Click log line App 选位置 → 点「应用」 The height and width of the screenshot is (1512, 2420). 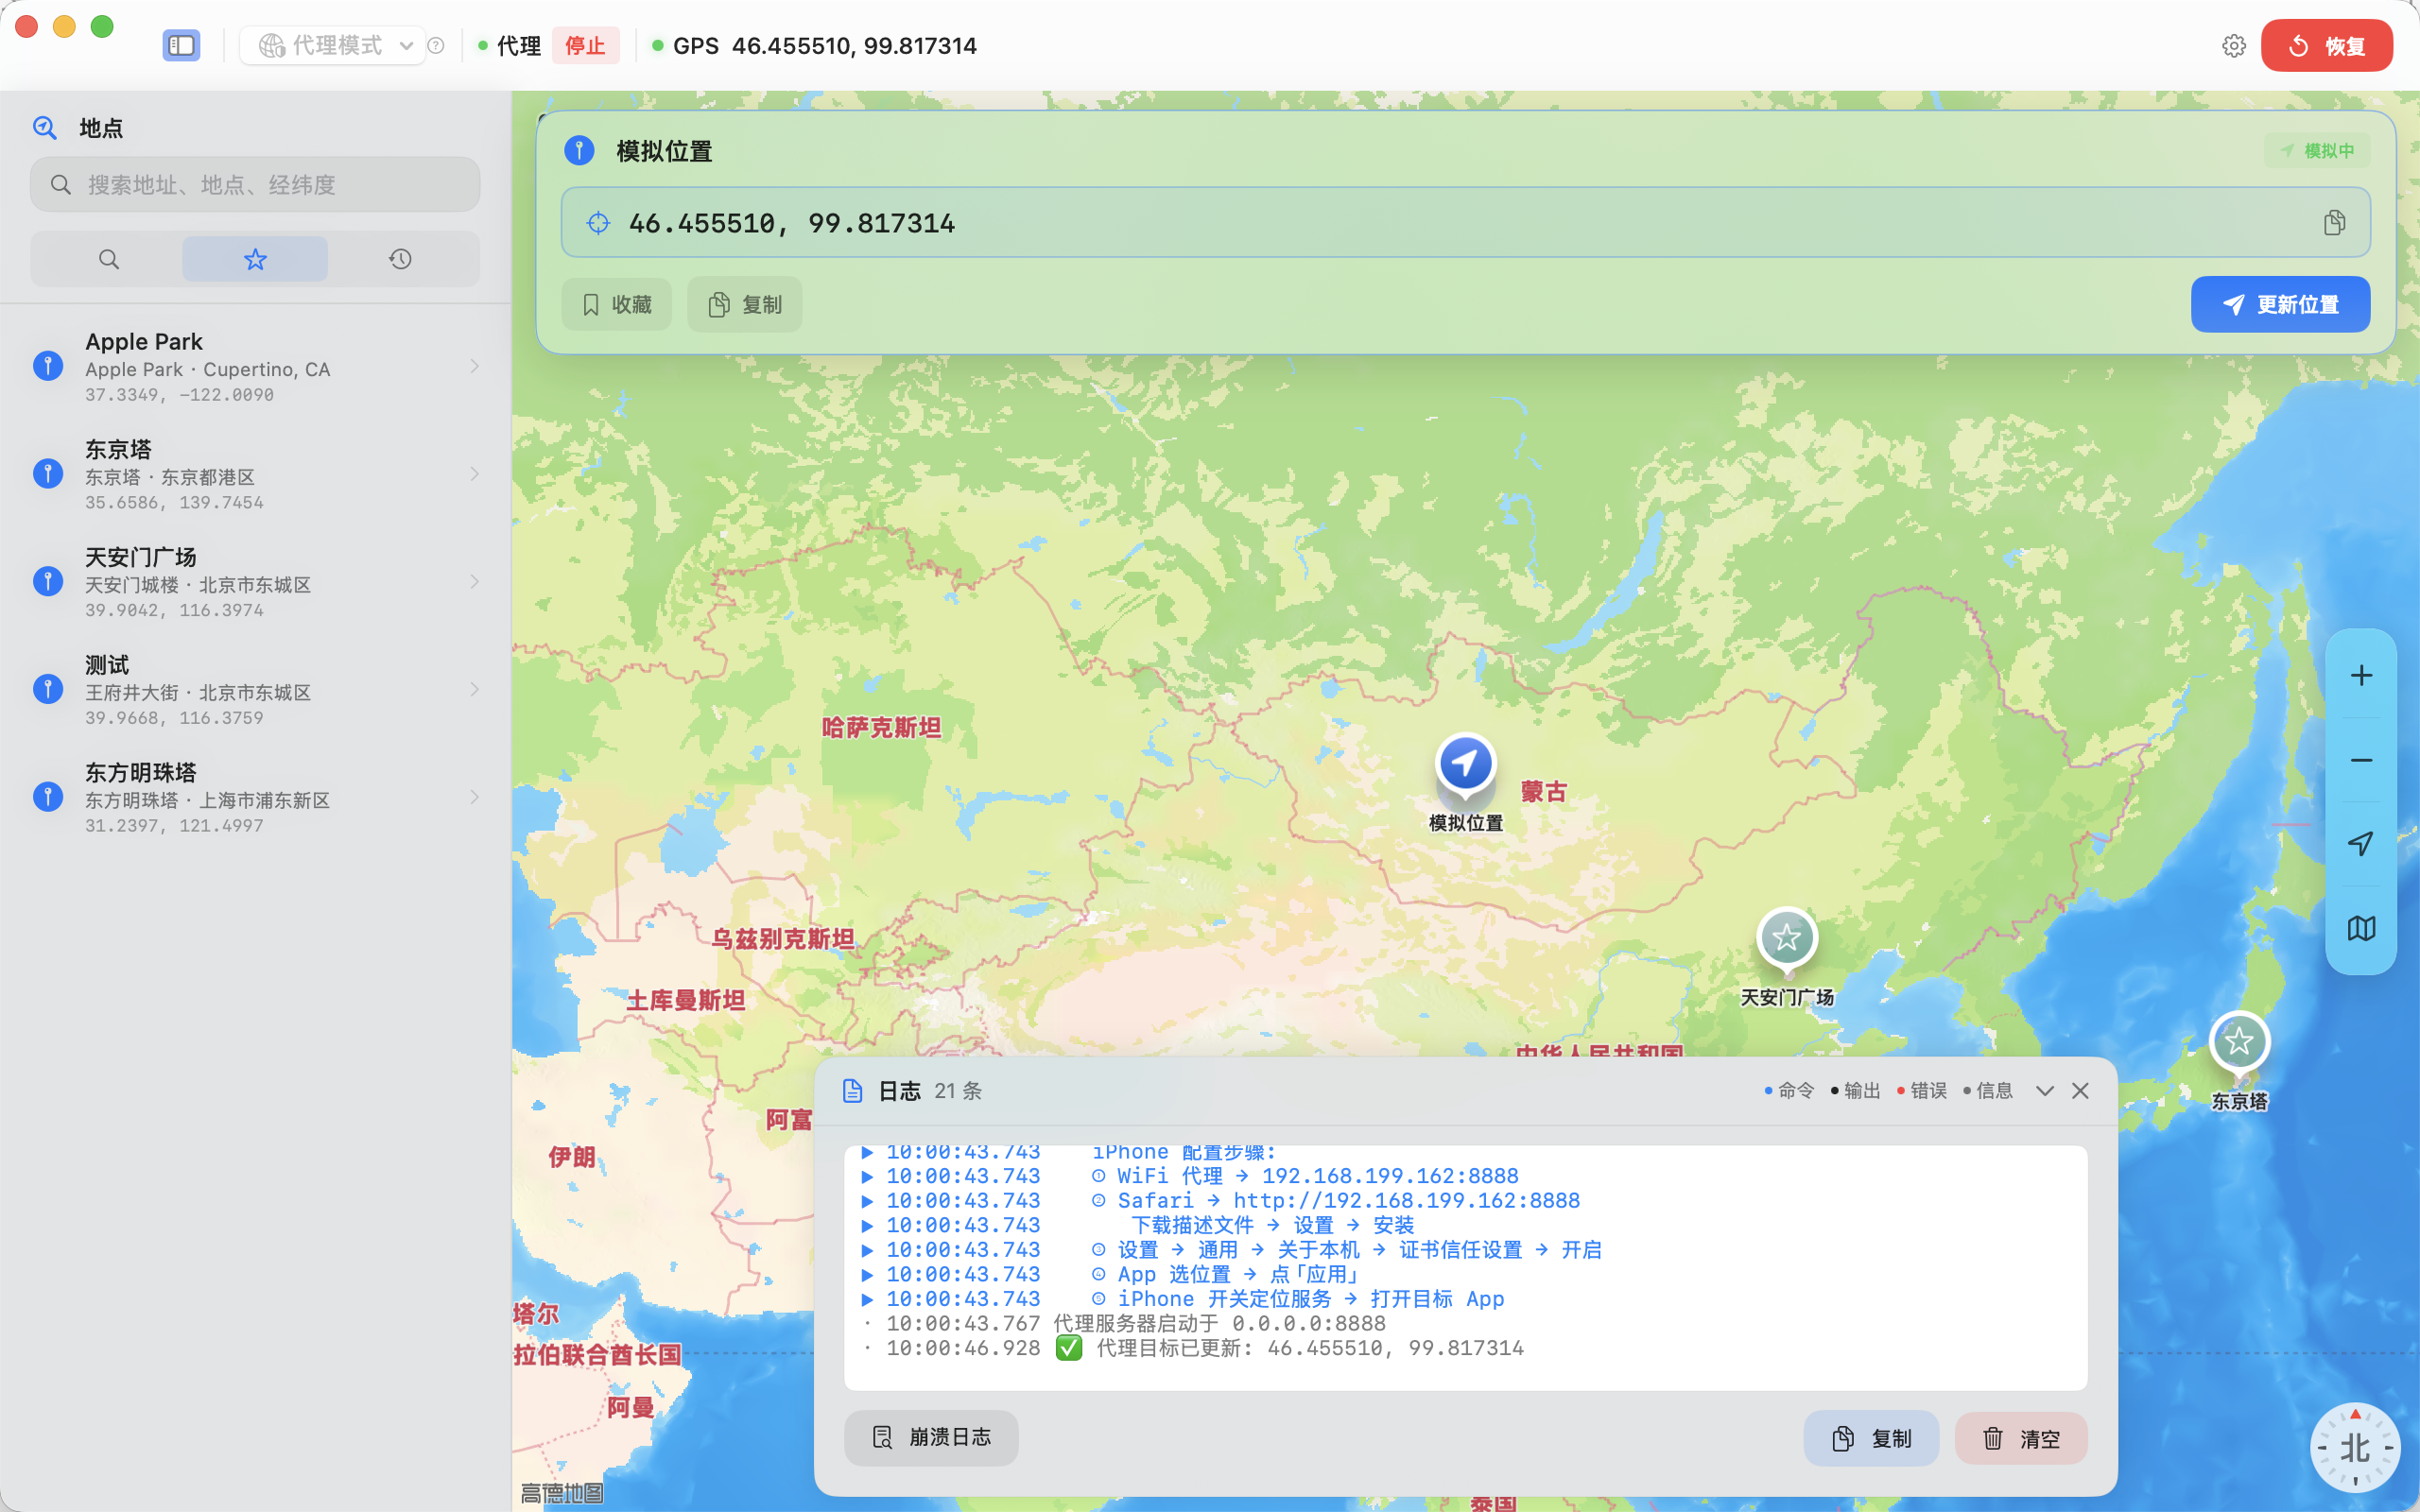(1112, 1274)
